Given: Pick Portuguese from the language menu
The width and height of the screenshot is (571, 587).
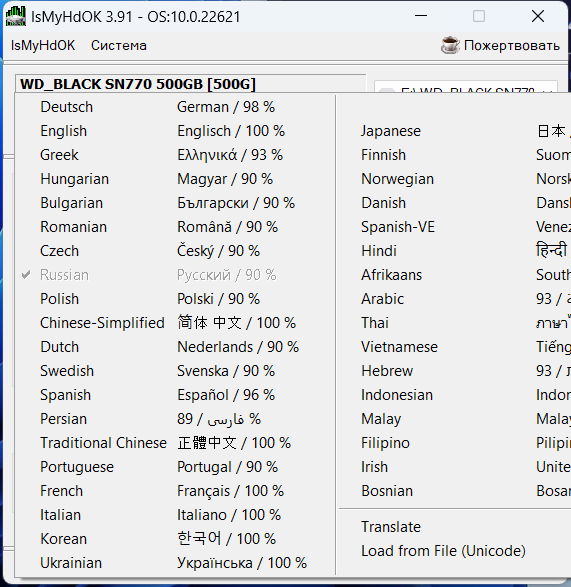Looking at the screenshot, I should pyautogui.click(x=175, y=466).
